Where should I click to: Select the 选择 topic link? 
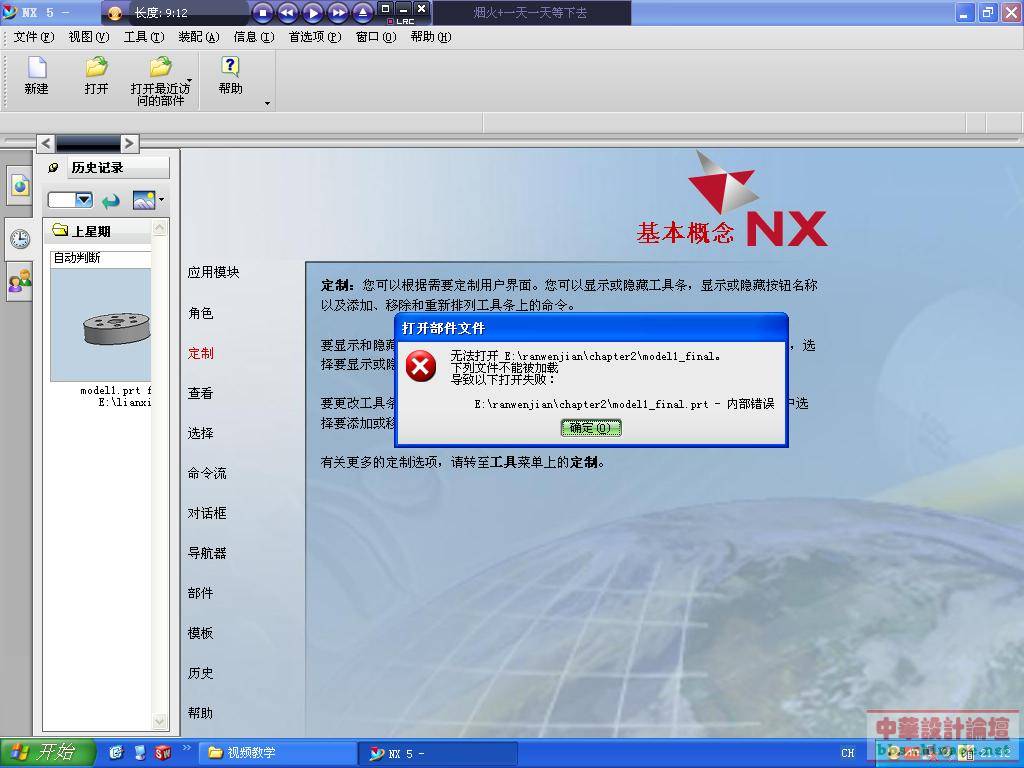(x=200, y=433)
